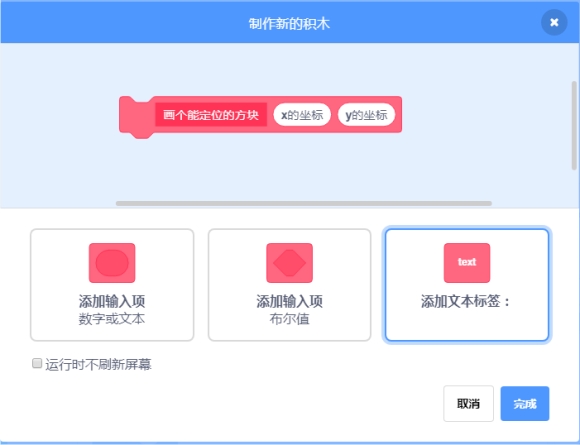Select the 画个能定位的方块 block label
Screen dimensions: 580x445
pyautogui.click(x=211, y=115)
